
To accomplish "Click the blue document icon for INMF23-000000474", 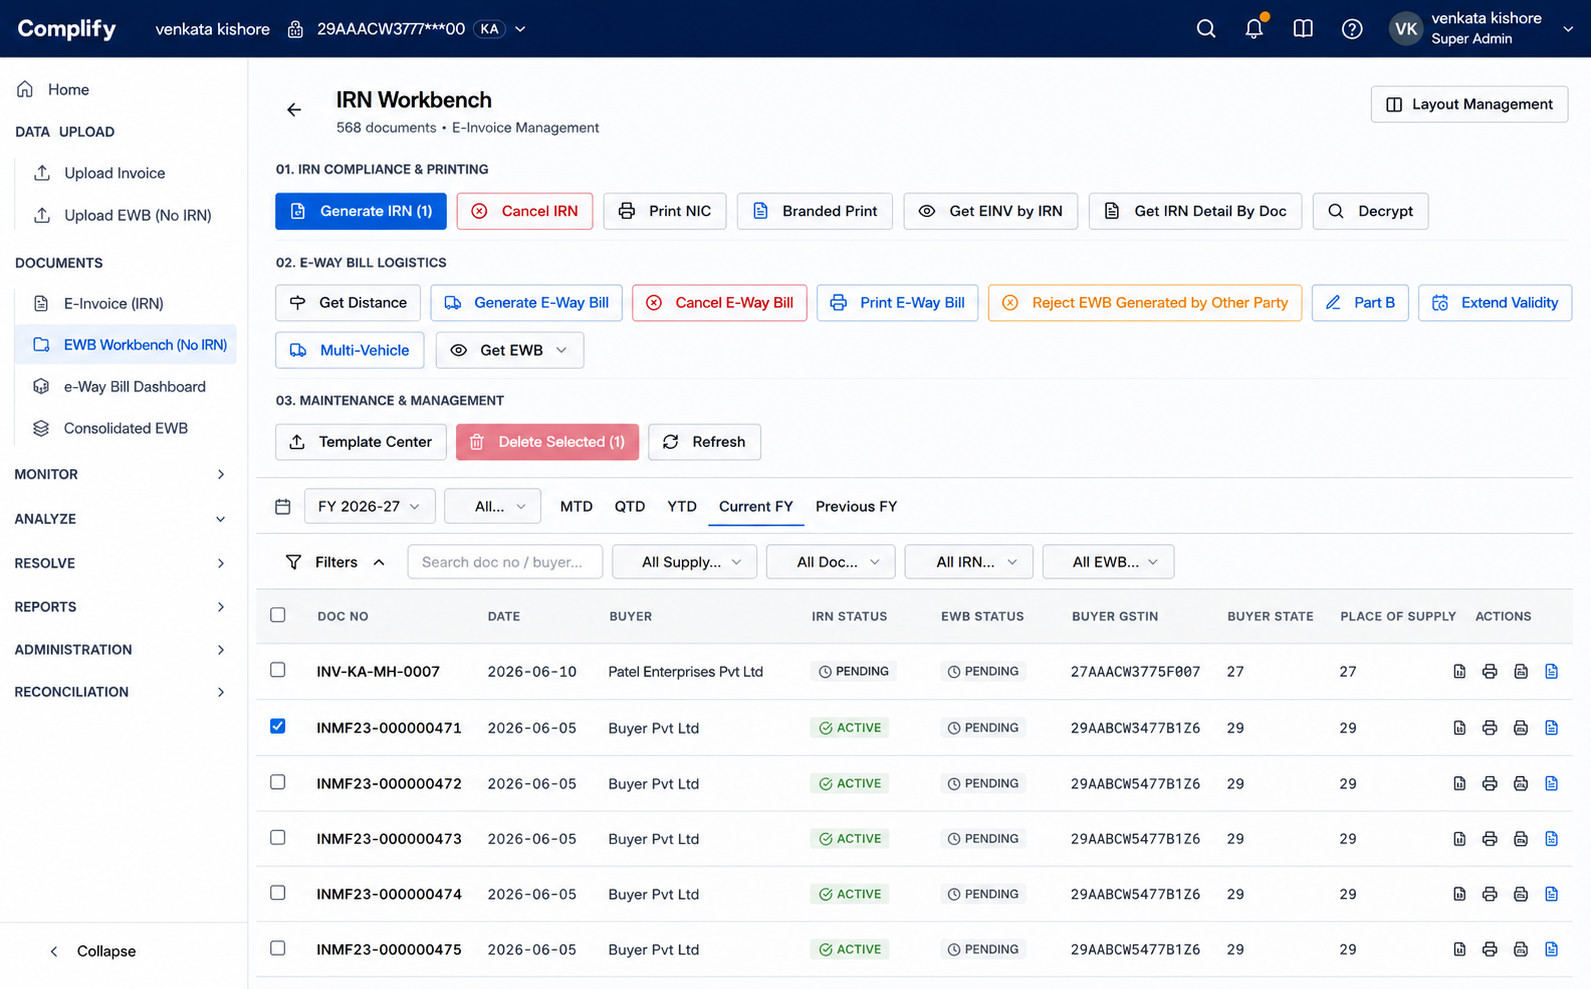I will point(1551,895).
